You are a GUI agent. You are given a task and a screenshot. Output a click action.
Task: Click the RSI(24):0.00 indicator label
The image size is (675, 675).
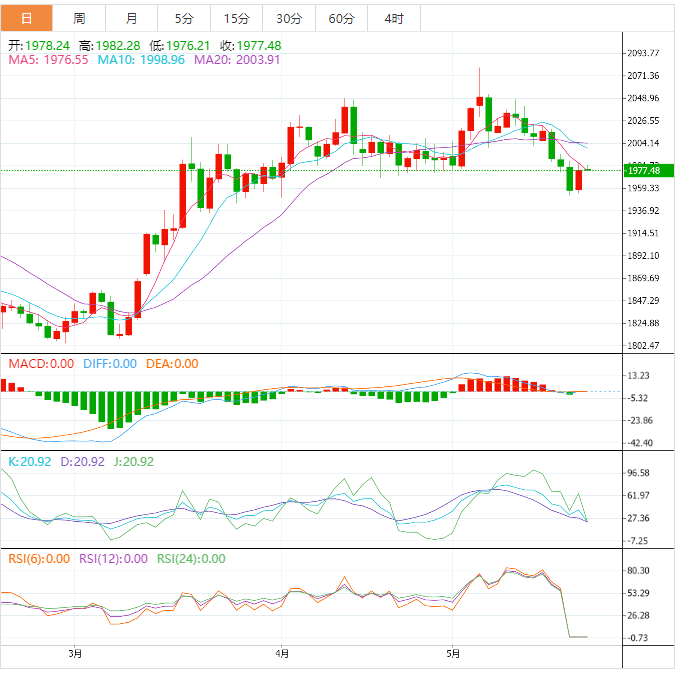[x=190, y=559]
